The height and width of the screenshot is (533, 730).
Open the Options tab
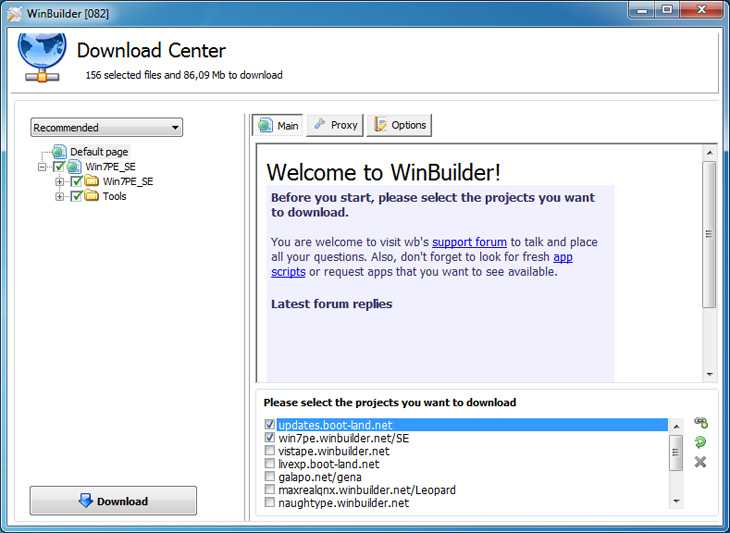399,125
